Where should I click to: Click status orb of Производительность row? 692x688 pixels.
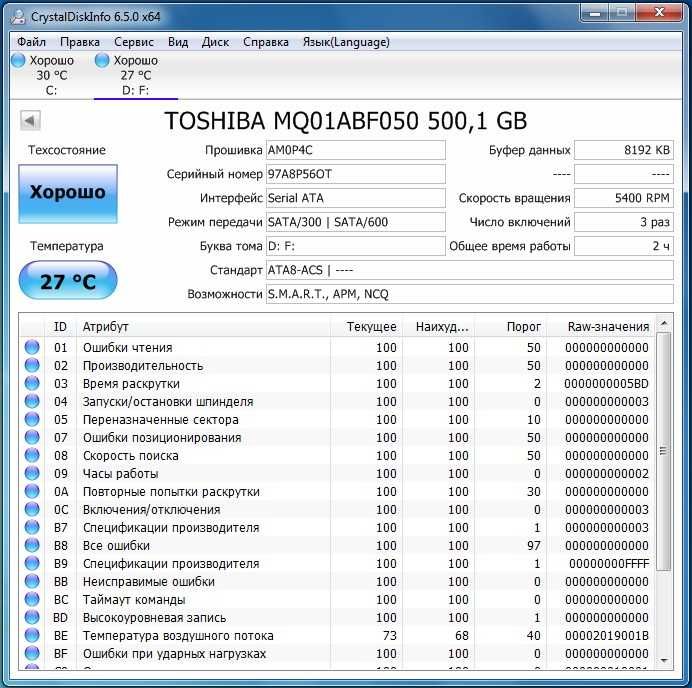32,365
